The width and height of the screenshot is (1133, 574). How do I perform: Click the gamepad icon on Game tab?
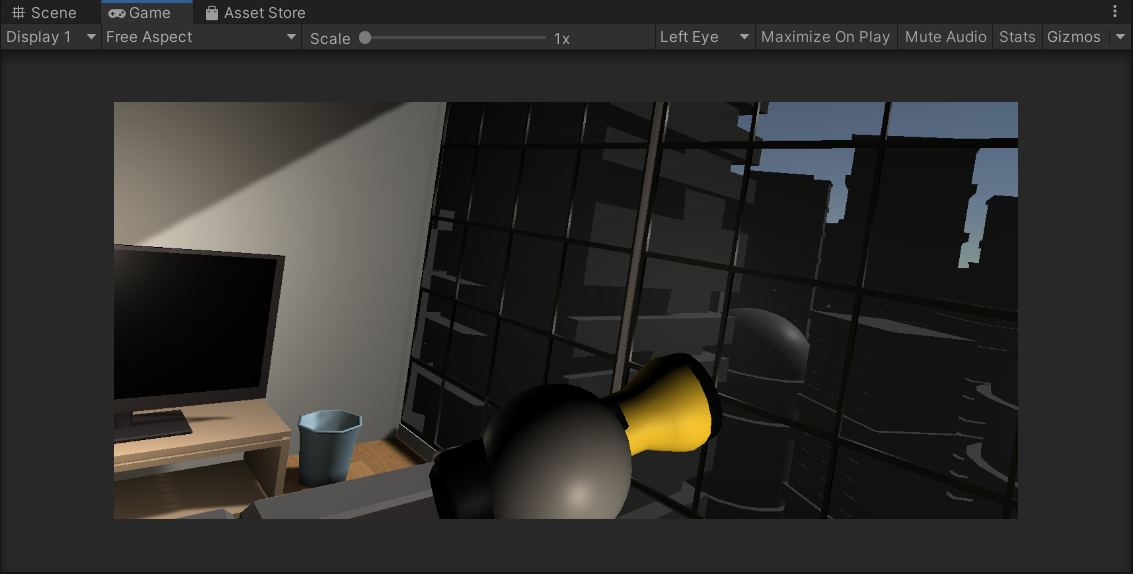(117, 13)
